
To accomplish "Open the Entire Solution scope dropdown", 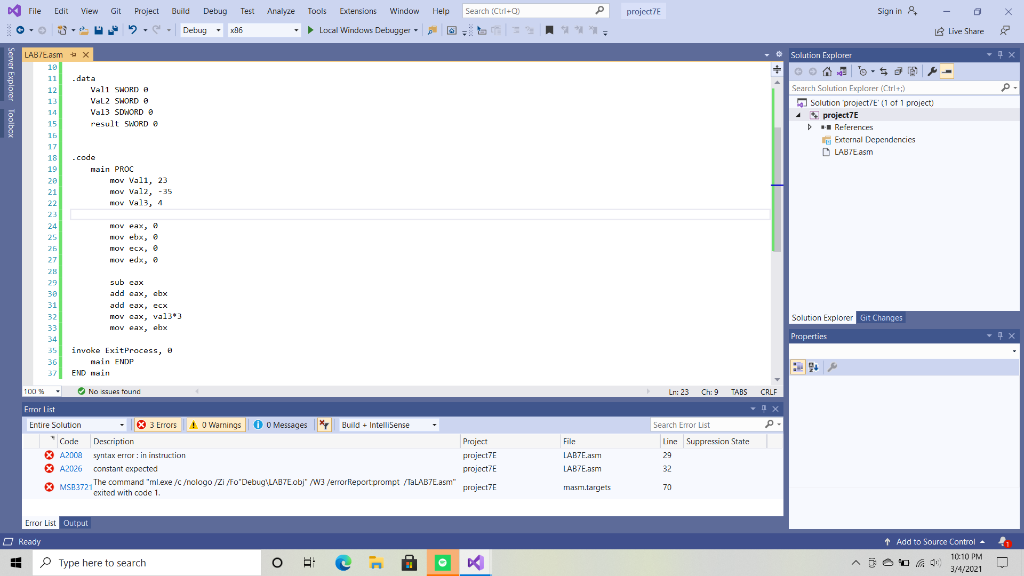I will [76, 424].
